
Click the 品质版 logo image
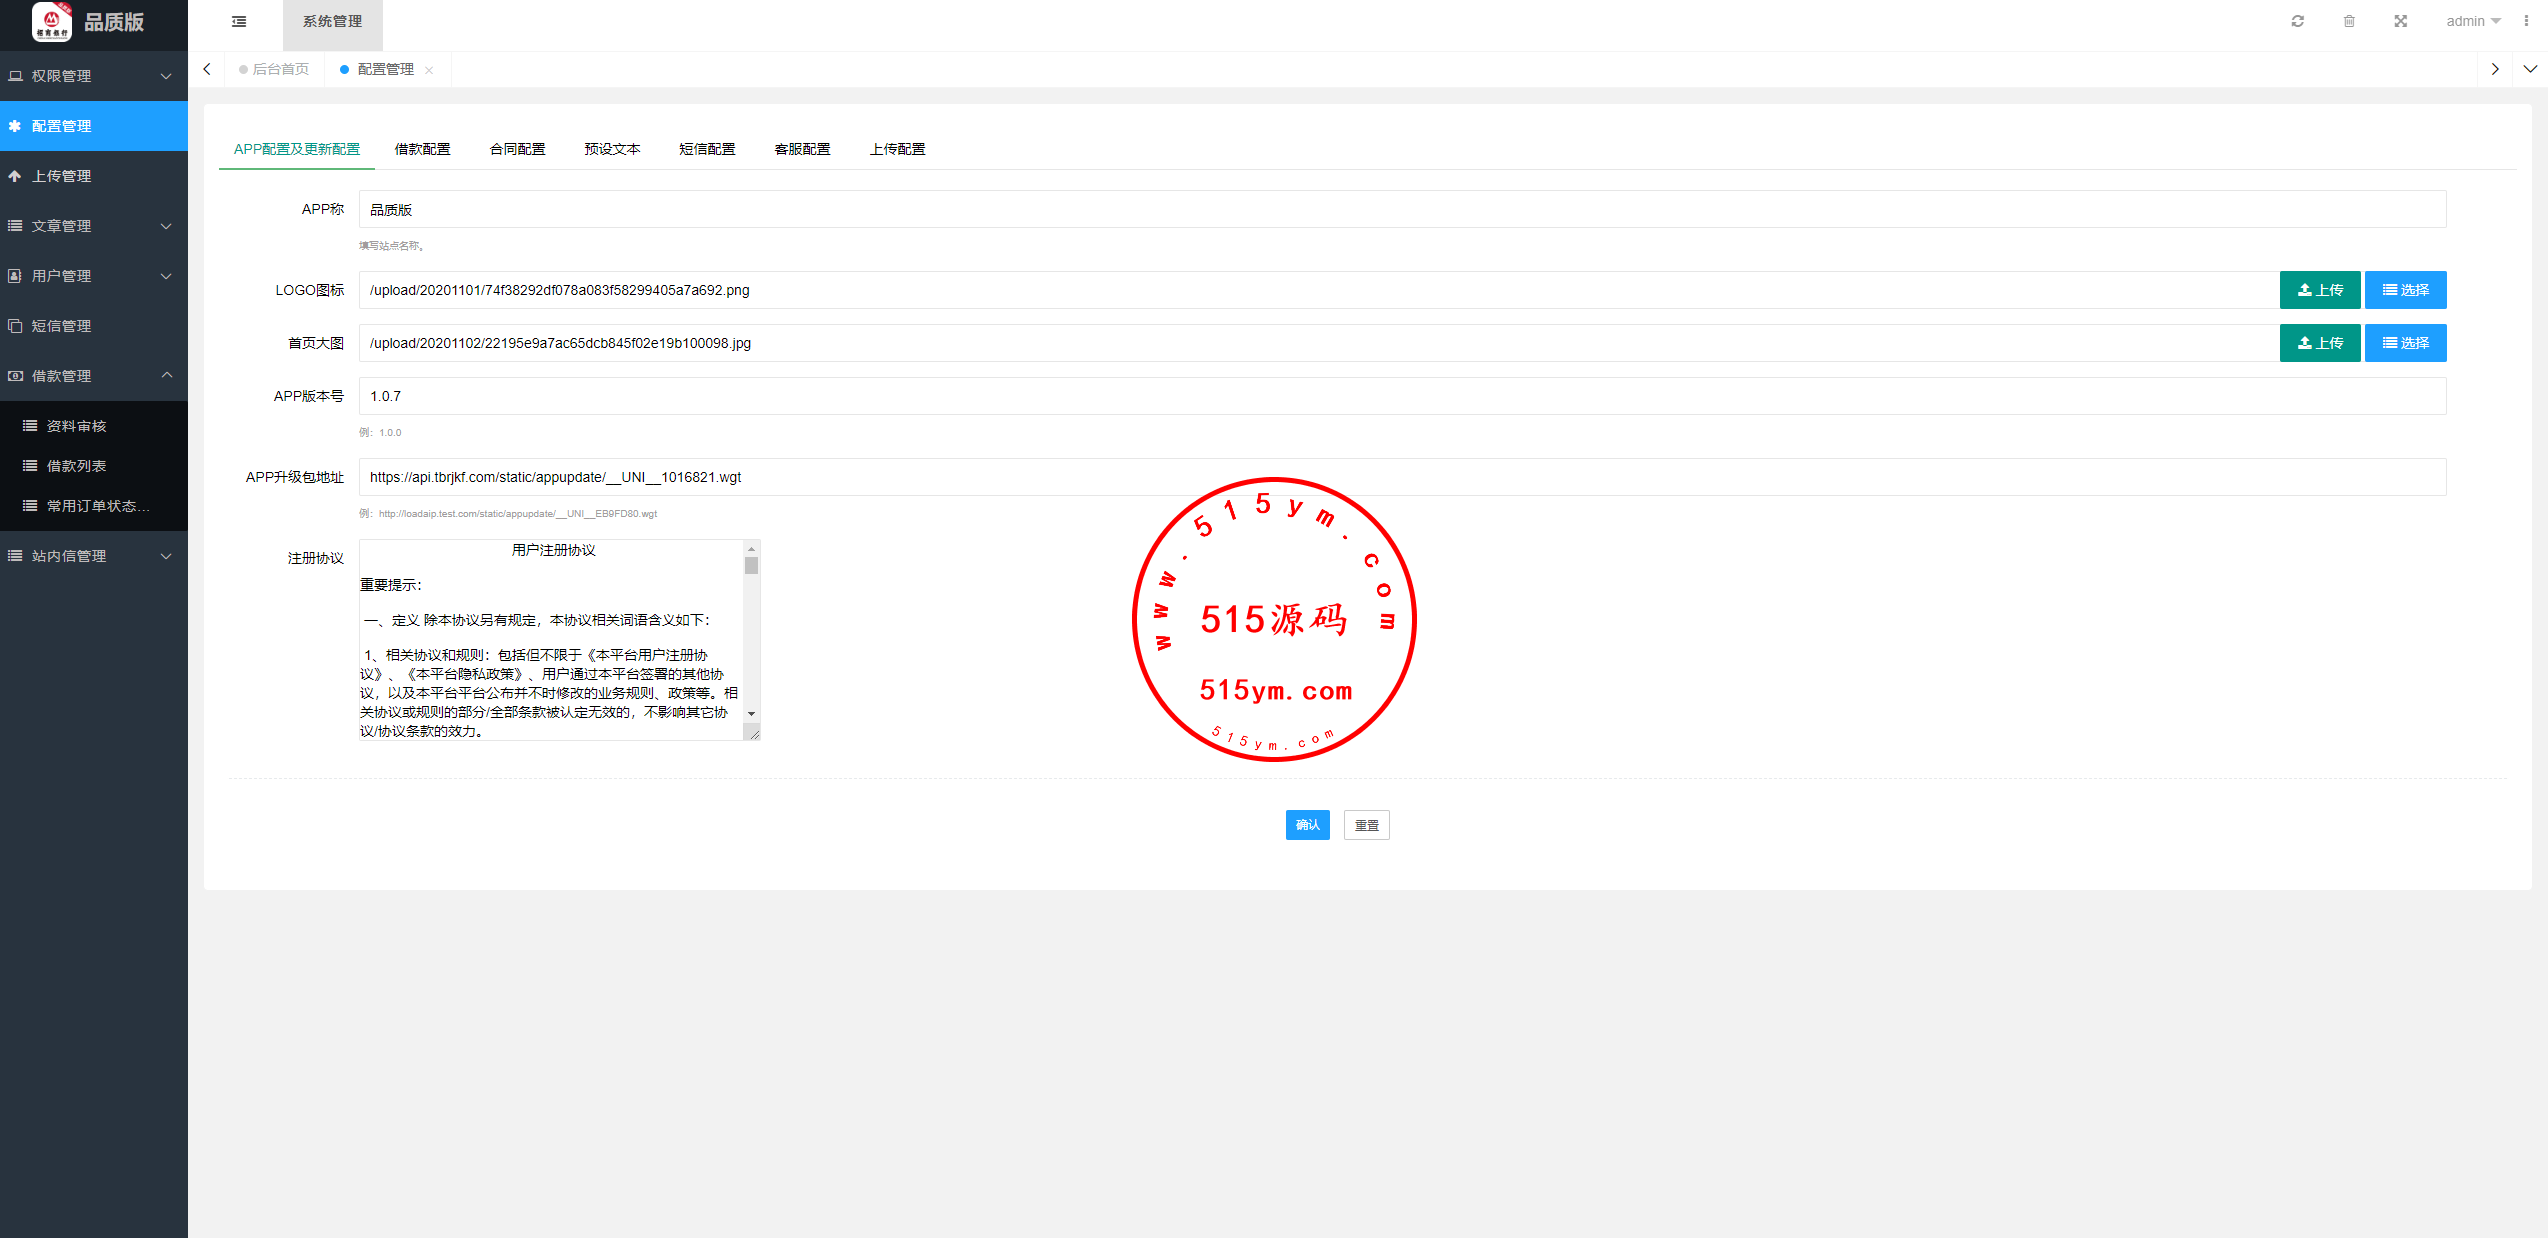tap(52, 21)
